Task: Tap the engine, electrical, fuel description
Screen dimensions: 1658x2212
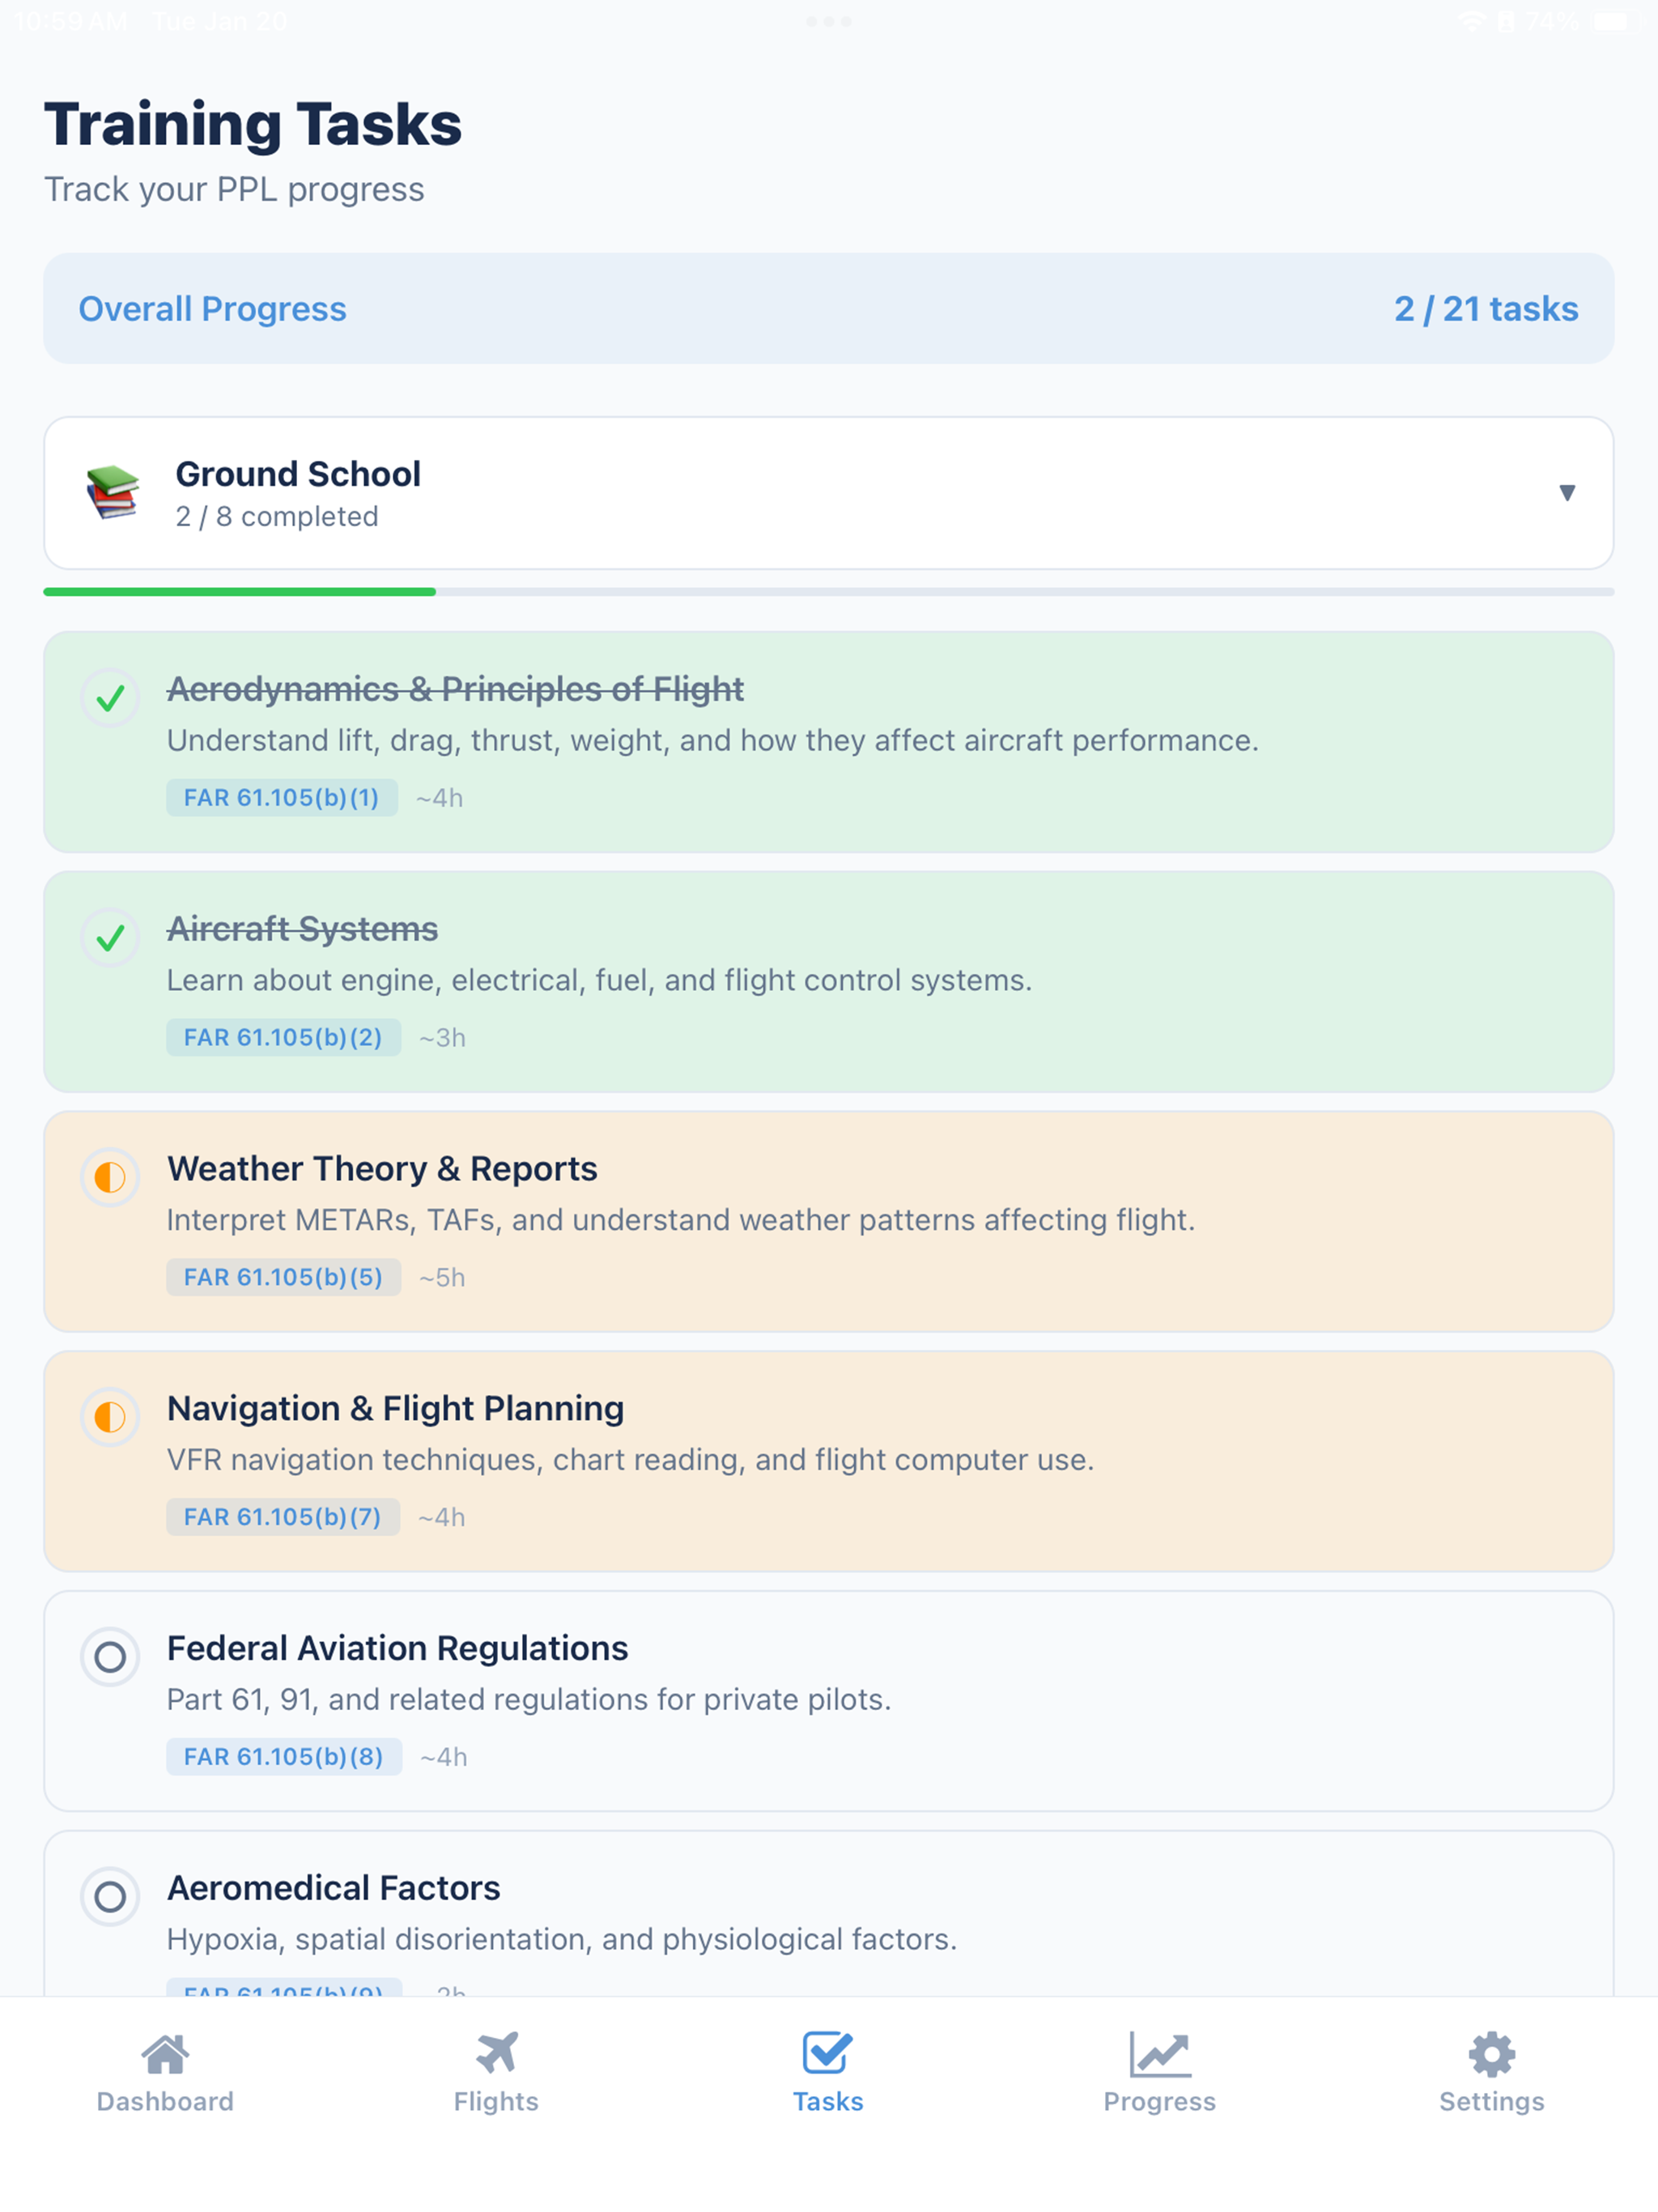Action: (599, 980)
